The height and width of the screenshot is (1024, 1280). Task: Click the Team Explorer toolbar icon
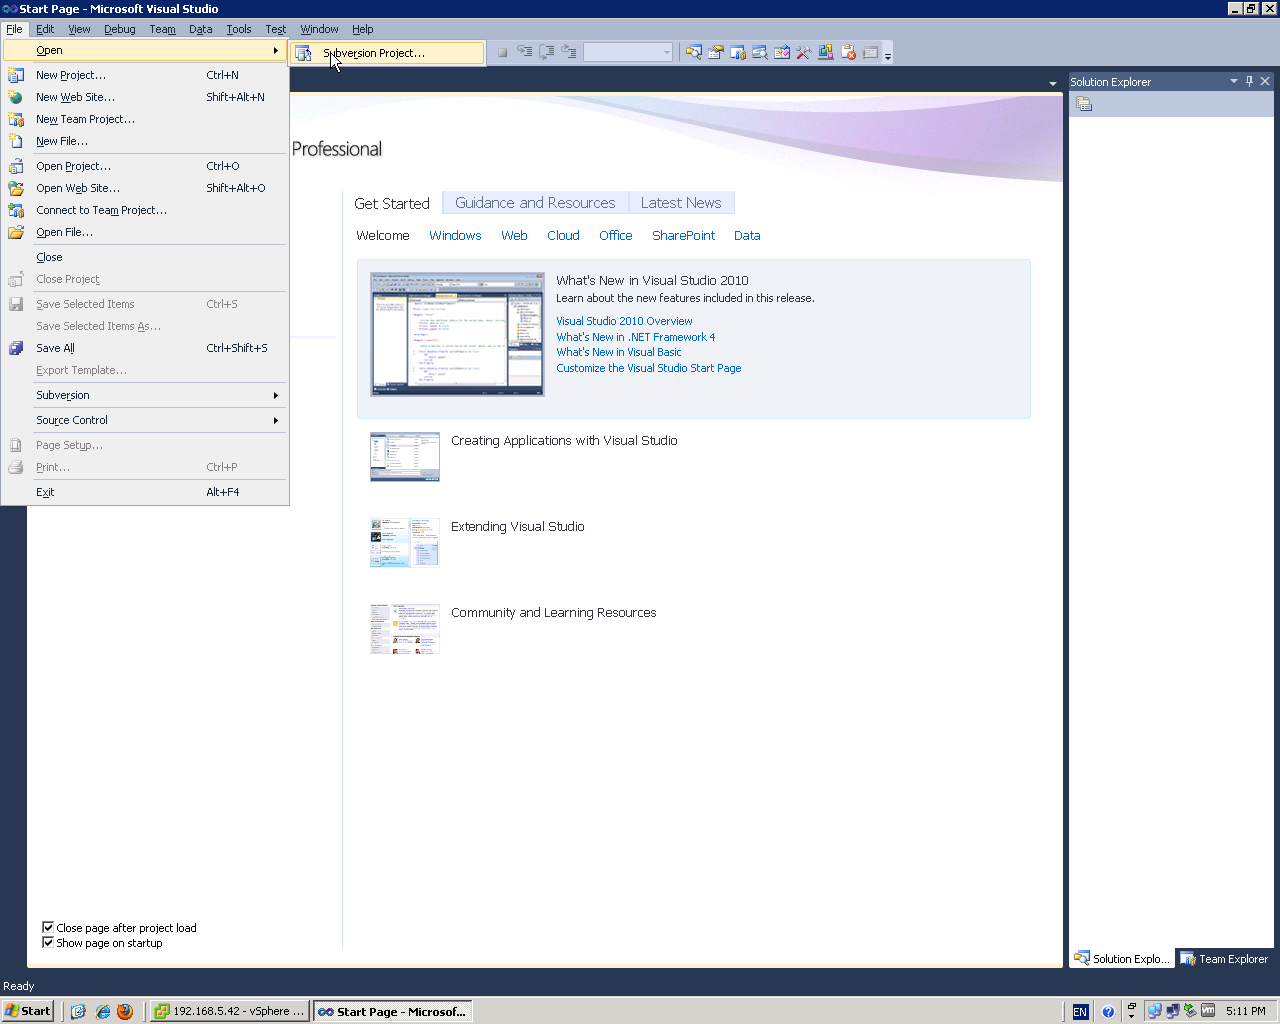pos(738,52)
